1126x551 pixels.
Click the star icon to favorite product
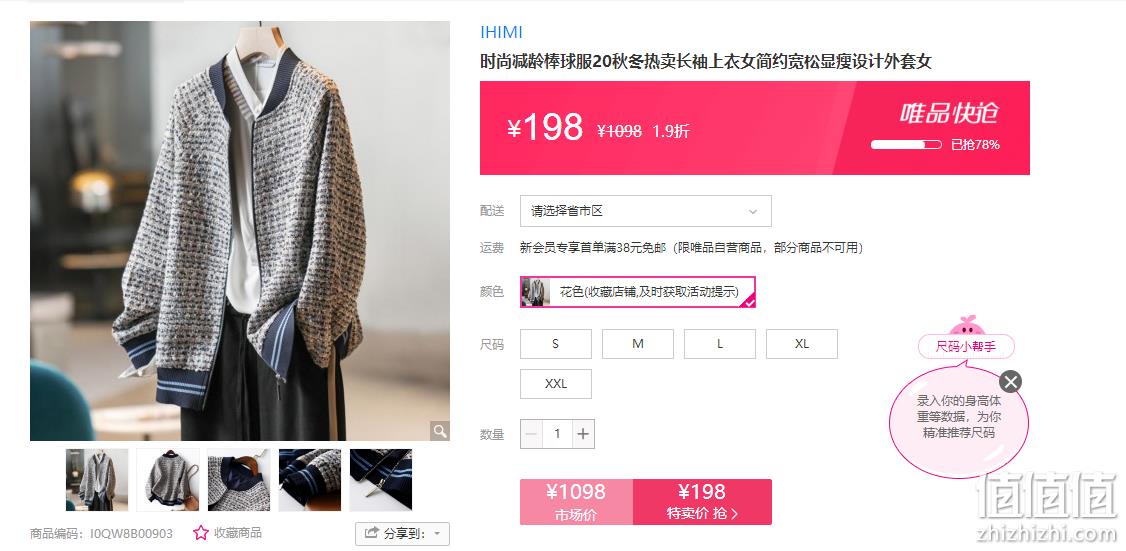click(x=201, y=533)
